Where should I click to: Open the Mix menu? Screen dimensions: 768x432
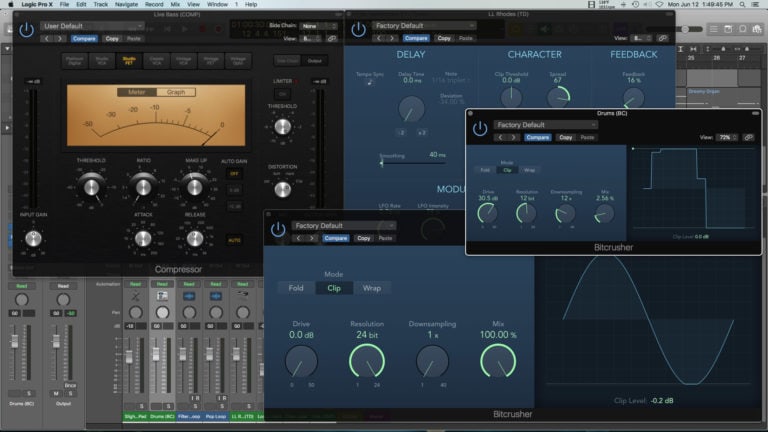(175, 4)
